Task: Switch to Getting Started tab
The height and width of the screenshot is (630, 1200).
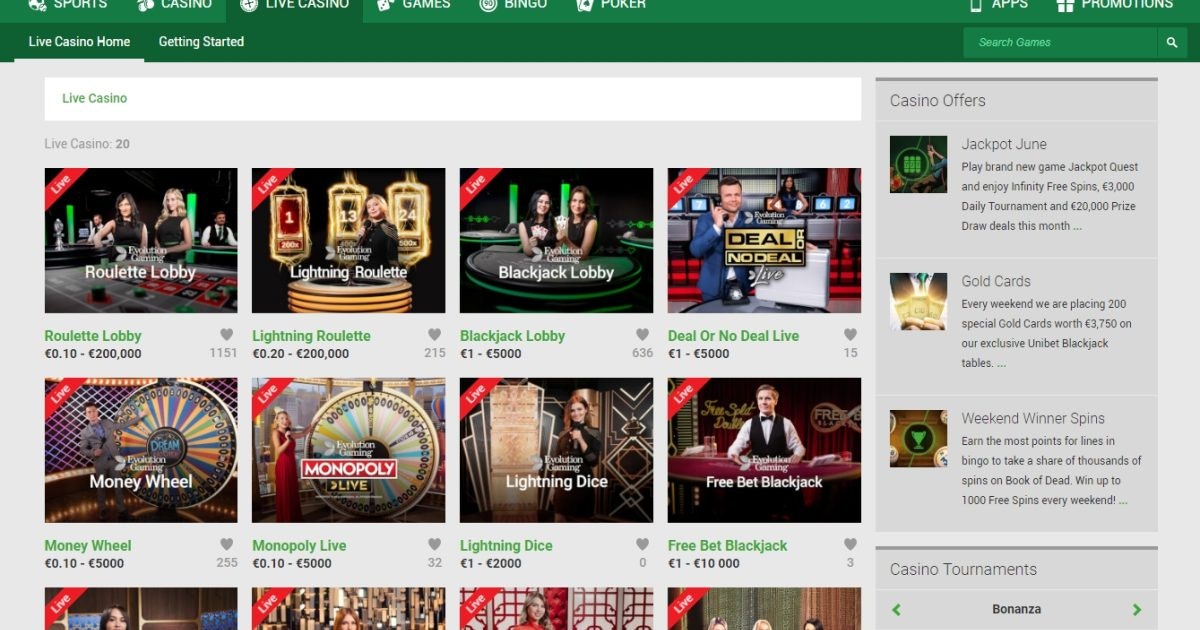Action: [201, 42]
